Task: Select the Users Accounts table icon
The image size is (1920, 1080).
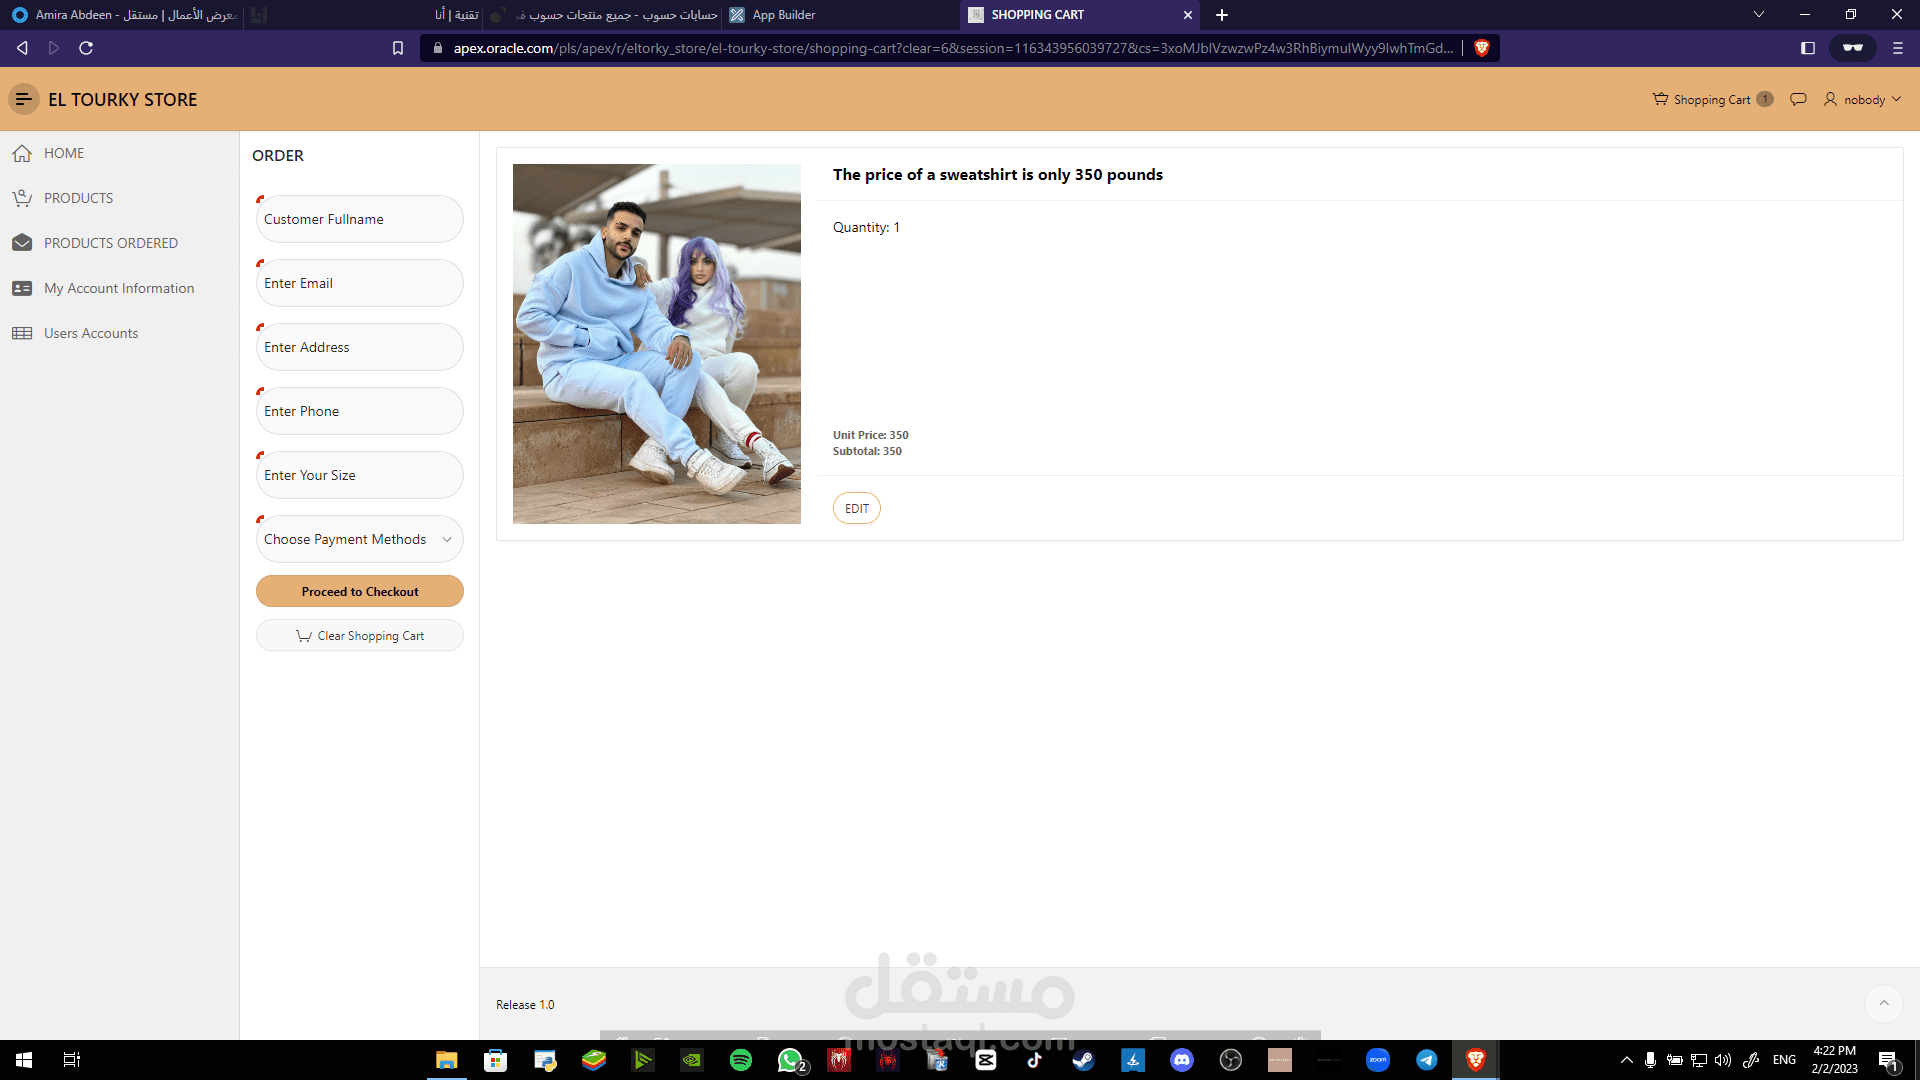Action: click(22, 332)
